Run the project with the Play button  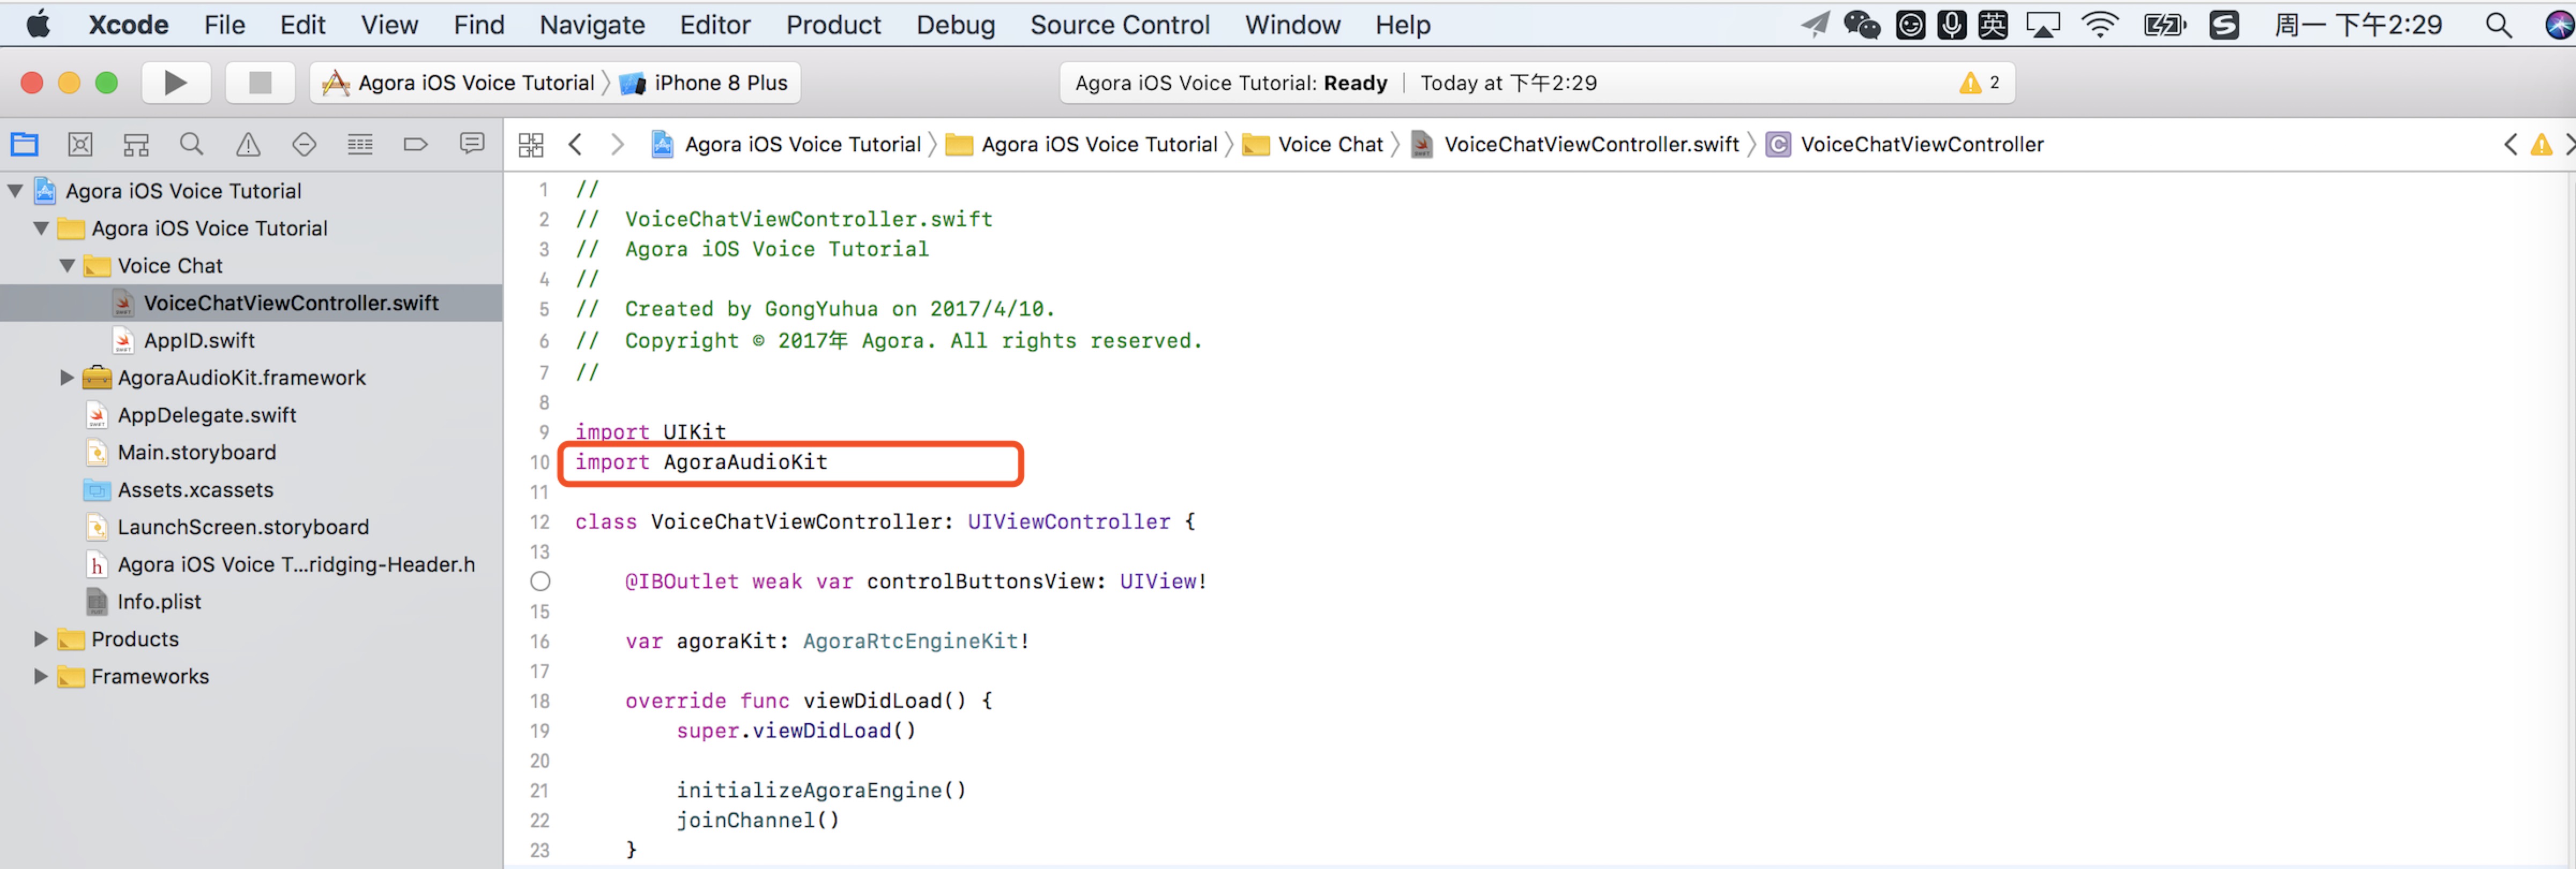point(175,83)
